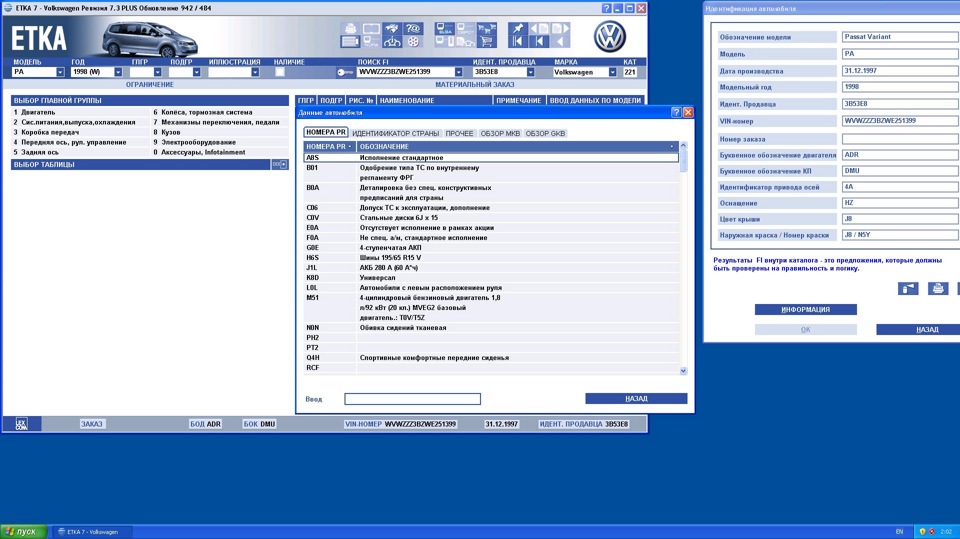The image size is (960, 539).
Task: Click help question mark in Данные автомобиля dialog
Action: (676, 112)
